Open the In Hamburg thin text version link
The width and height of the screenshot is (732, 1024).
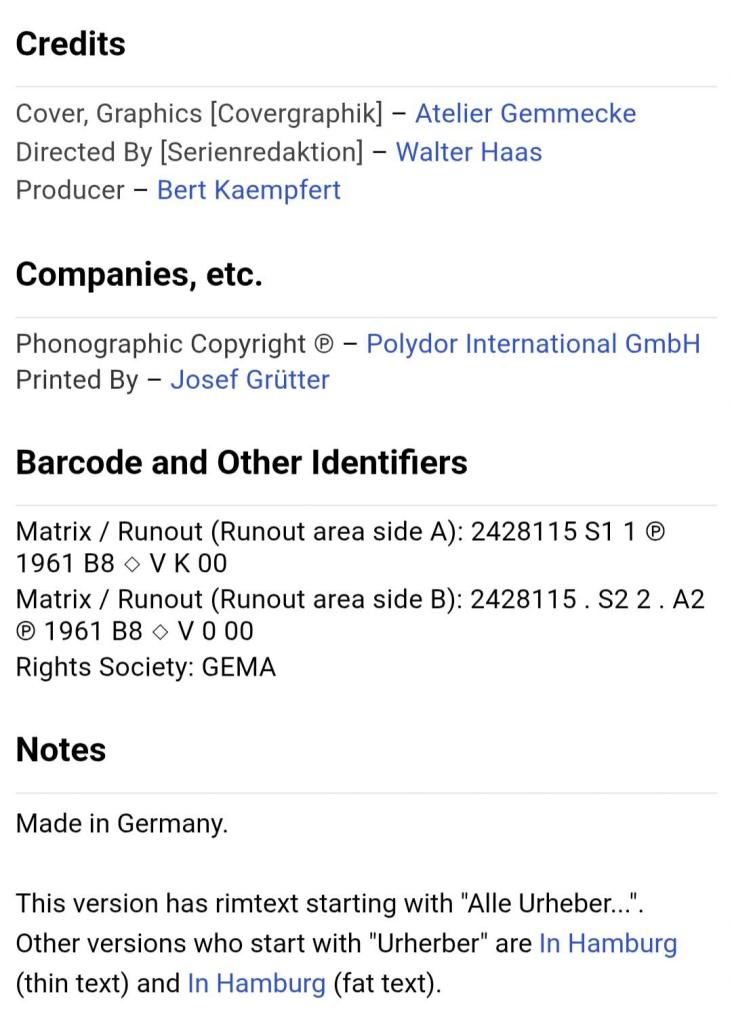coord(607,943)
